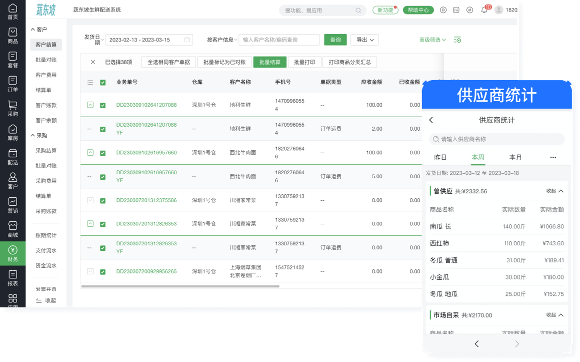580x362 pixels.
Task: Collapse the 客户 section in the side menu
Action: pyautogui.click(x=39, y=29)
